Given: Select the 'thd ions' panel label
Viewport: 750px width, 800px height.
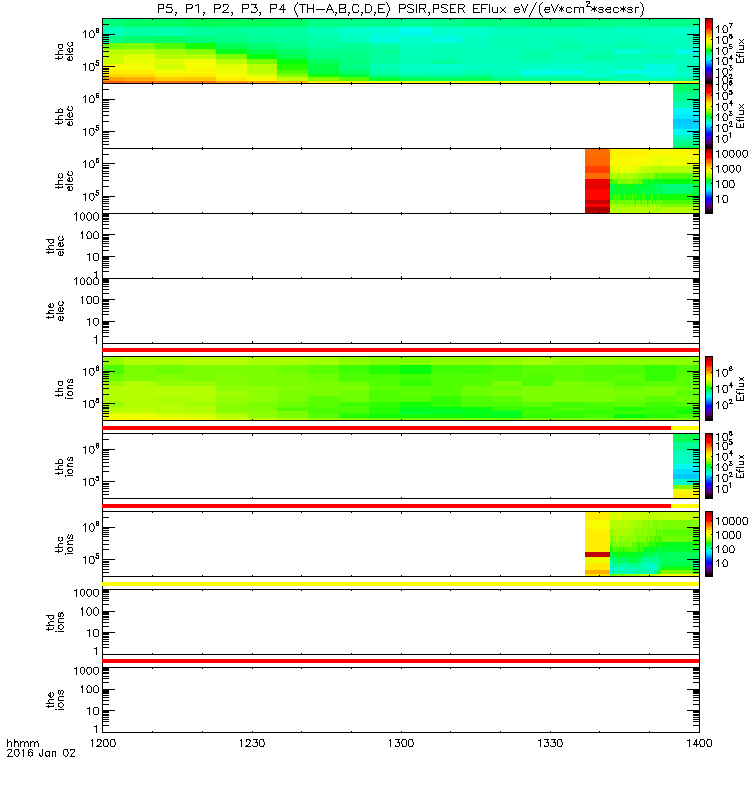Looking at the screenshot, I should point(55,622).
